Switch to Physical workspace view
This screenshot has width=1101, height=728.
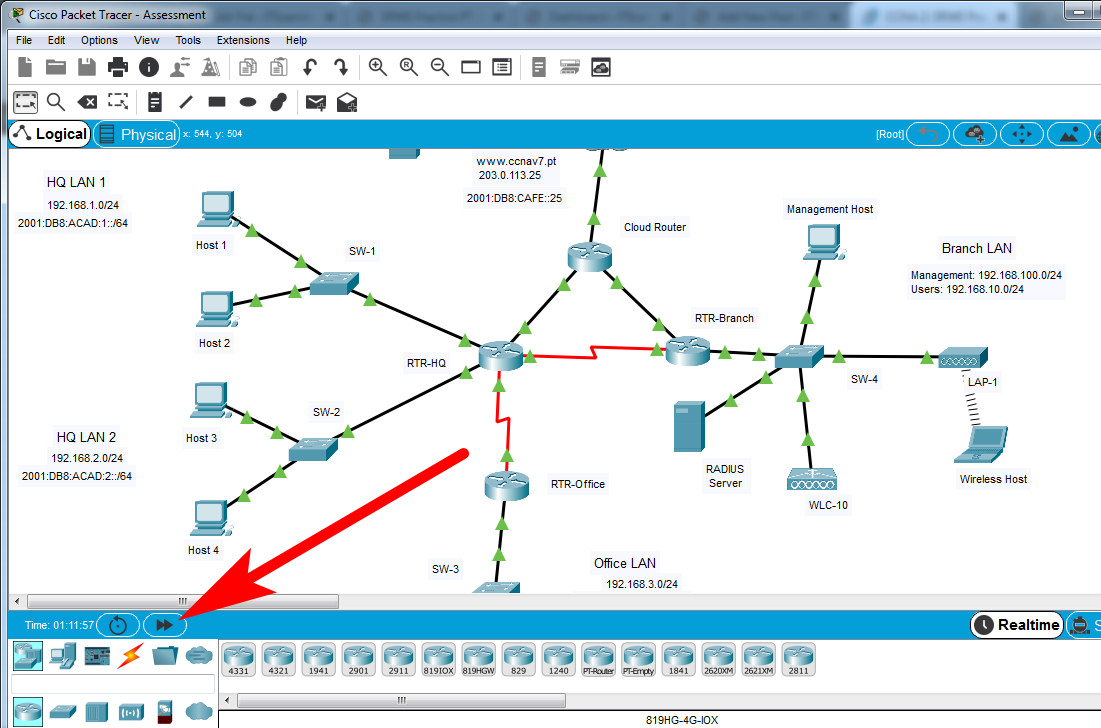tap(138, 134)
